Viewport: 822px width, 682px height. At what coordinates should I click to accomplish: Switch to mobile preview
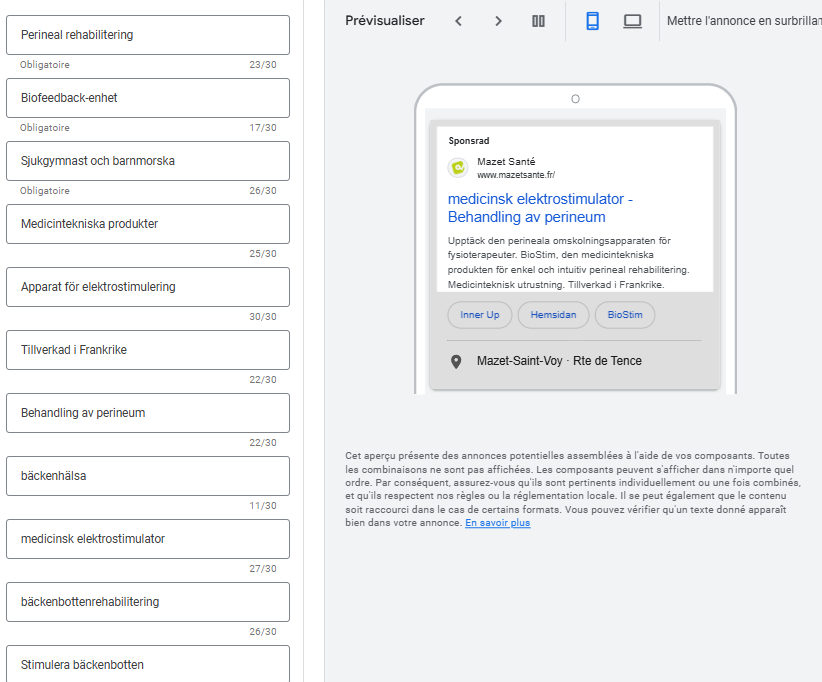pyautogui.click(x=592, y=21)
